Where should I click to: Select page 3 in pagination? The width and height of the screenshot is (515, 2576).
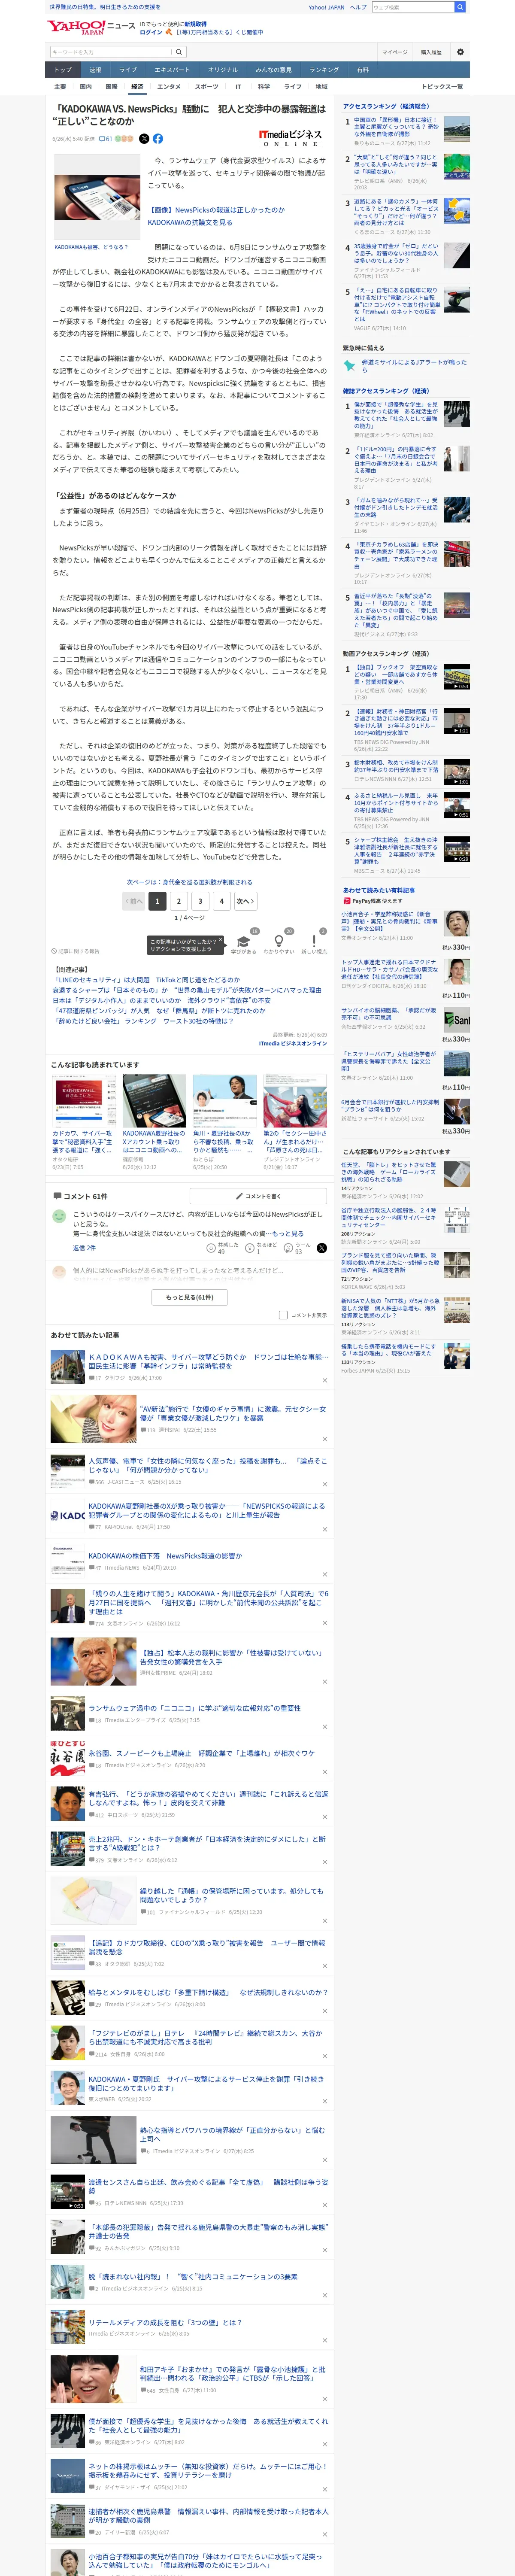(x=200, y=901)
